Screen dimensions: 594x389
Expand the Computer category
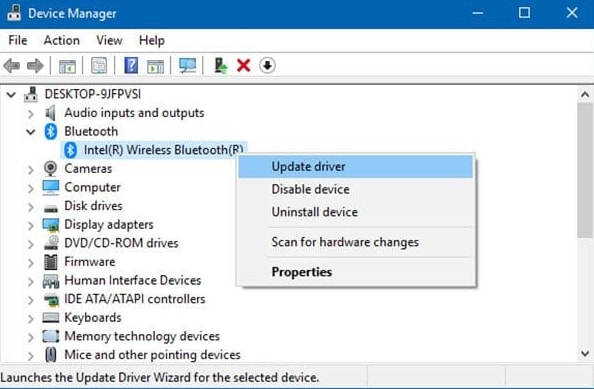[31, 188]
